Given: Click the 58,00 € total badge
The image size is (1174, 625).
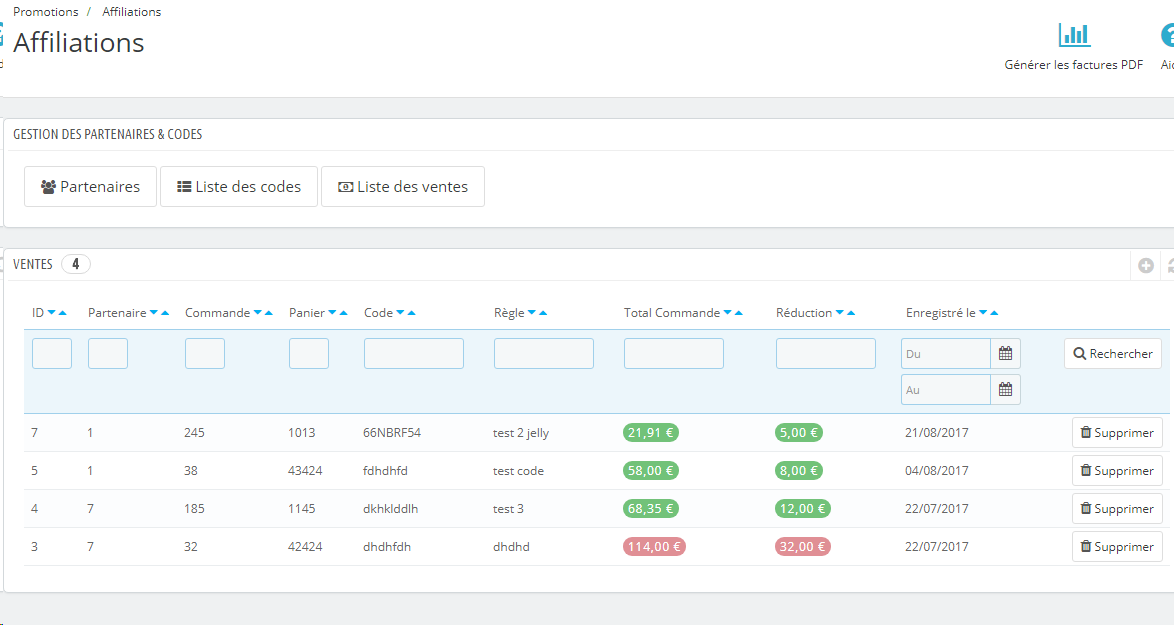Looking at the screenshot, I should pos(651,471).
